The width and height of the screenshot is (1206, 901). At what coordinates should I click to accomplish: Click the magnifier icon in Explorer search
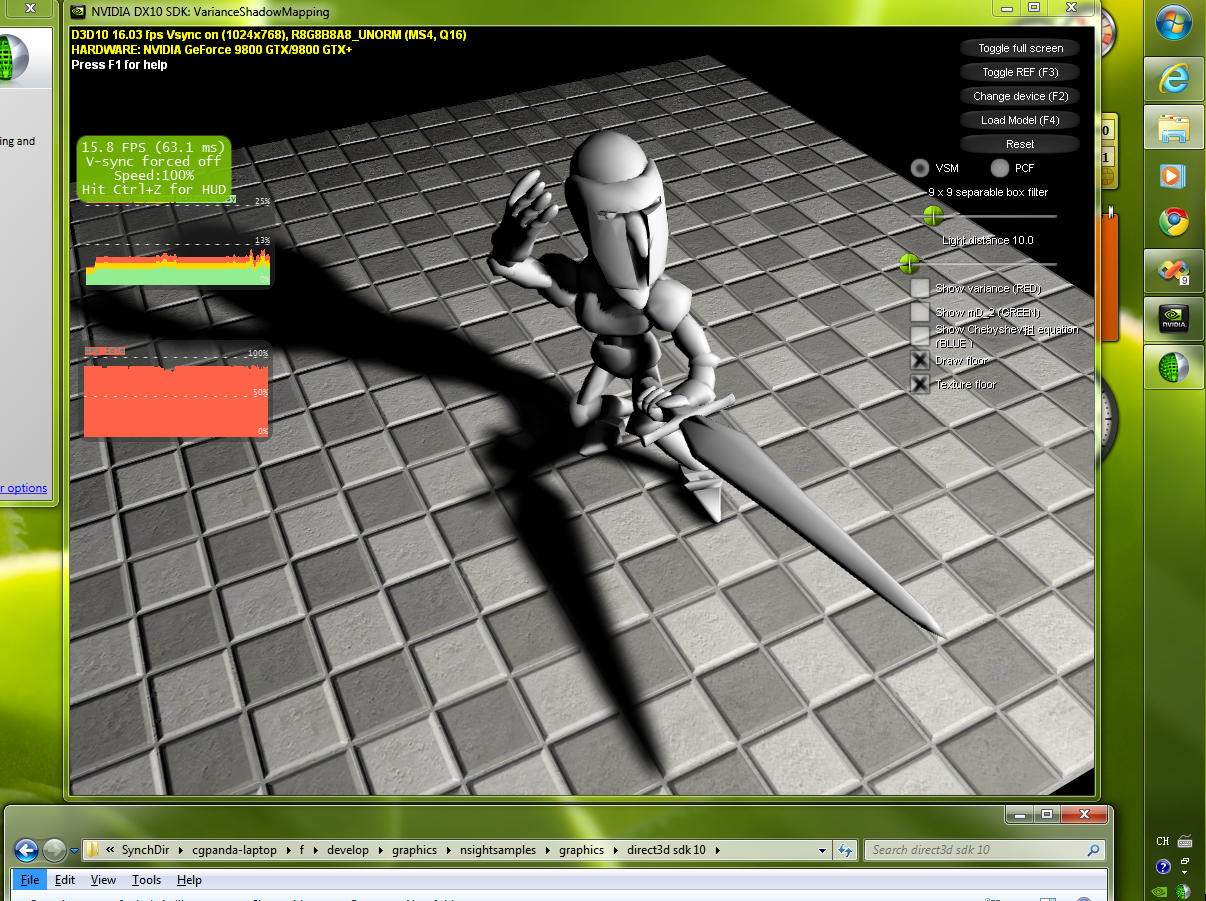[1093, 850]
